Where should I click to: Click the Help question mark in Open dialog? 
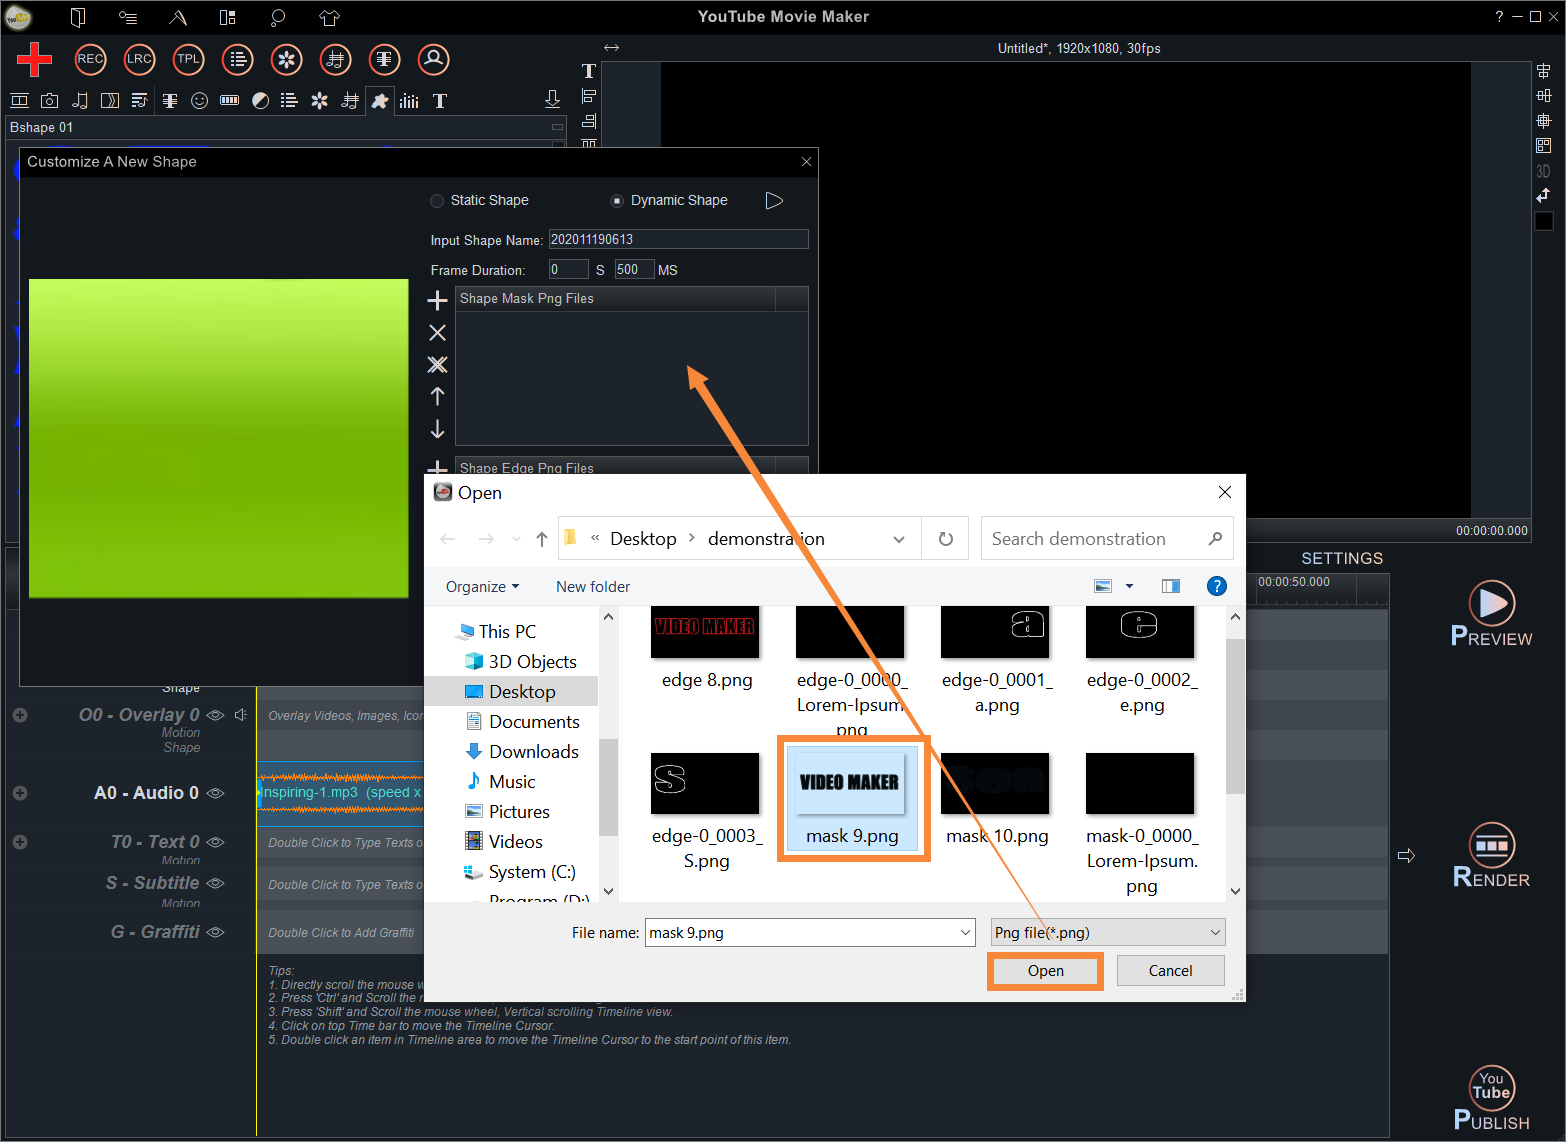tap(1216, 586)
